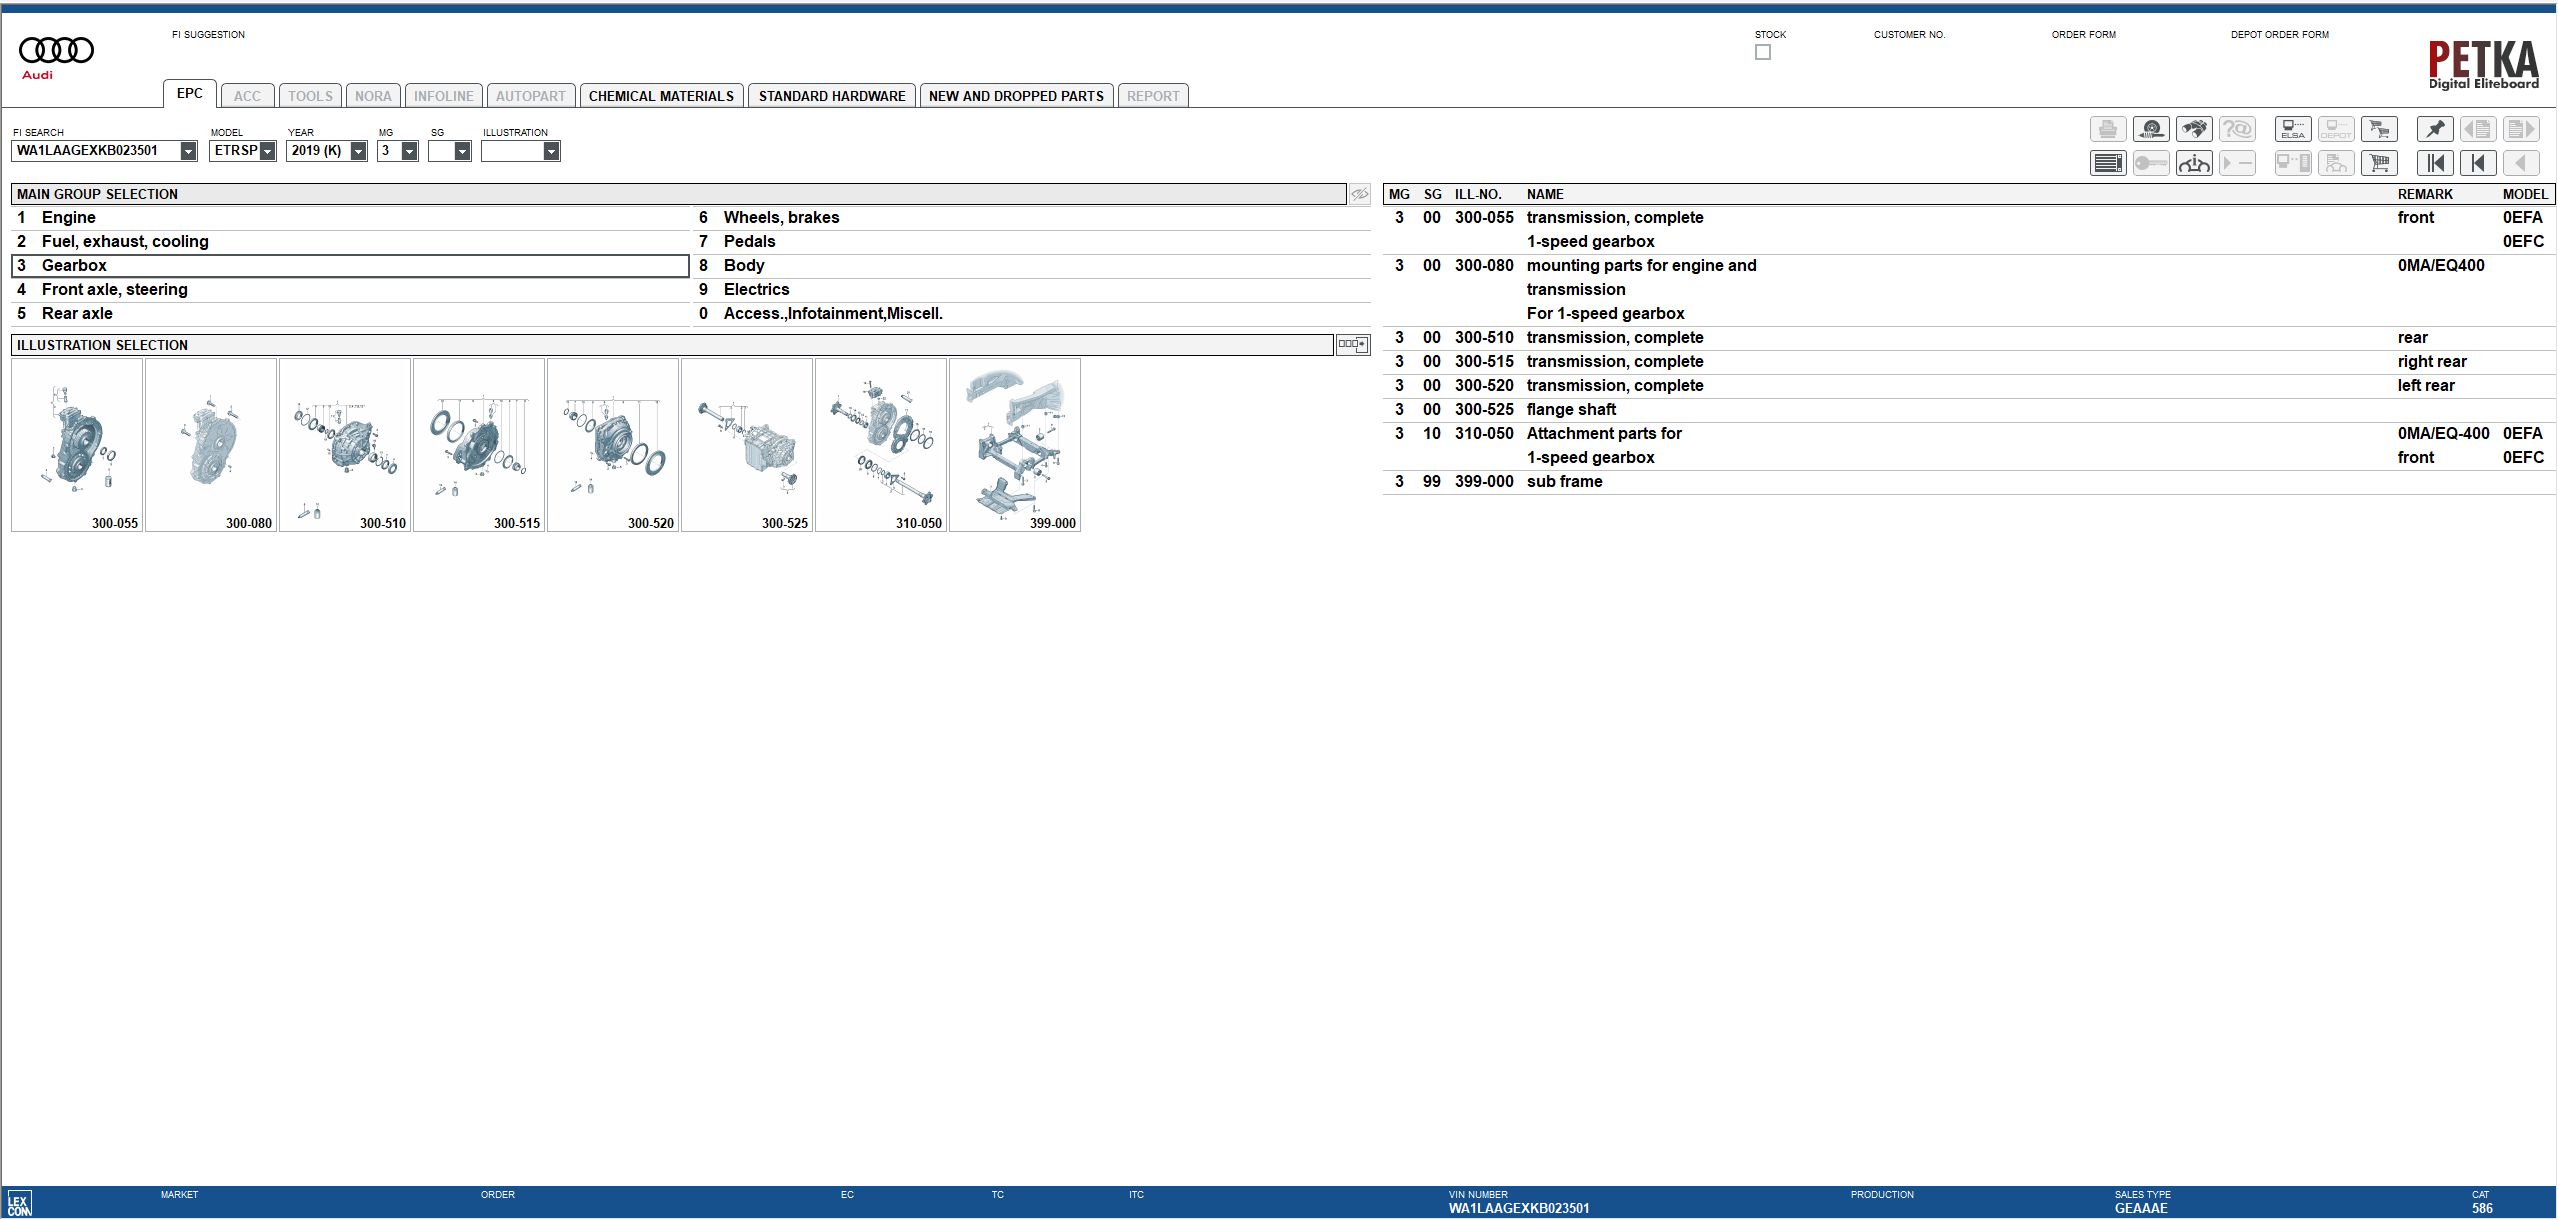Jump to first with double-bar arrow
Viewport: 2558px width, 1220px height.
(x=2435, y=163)
